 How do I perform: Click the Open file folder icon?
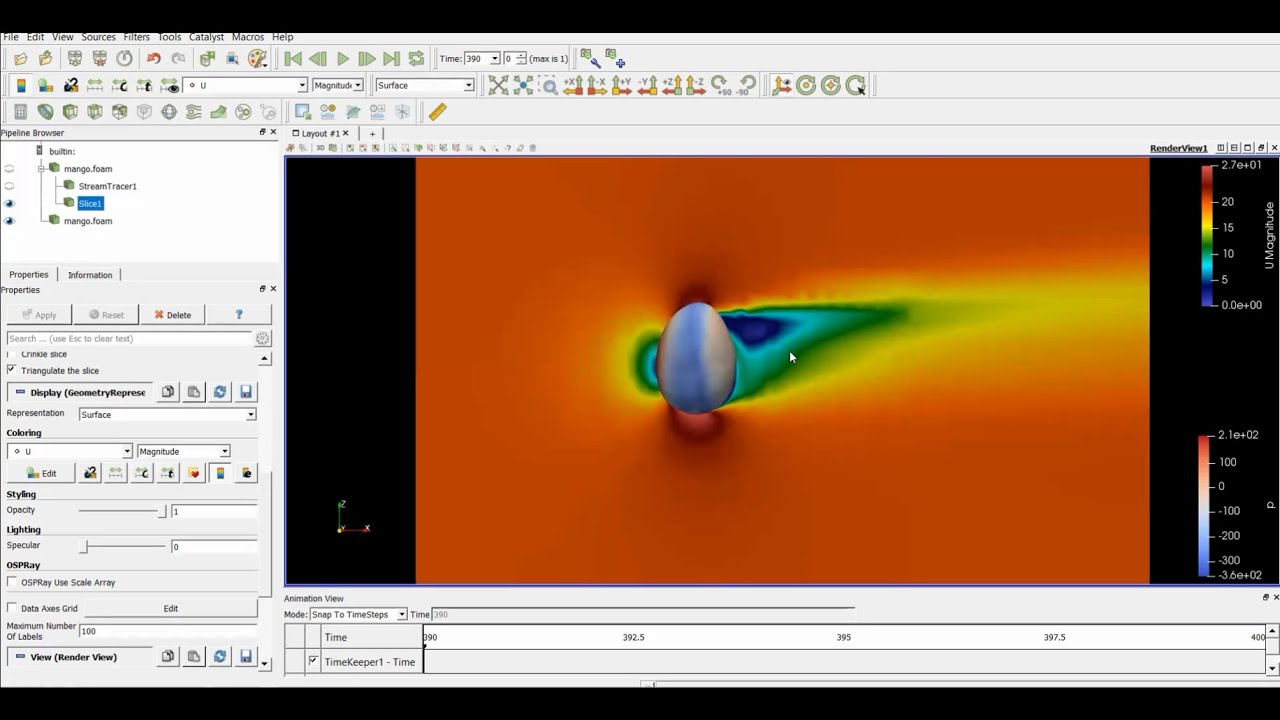[21, 59]
